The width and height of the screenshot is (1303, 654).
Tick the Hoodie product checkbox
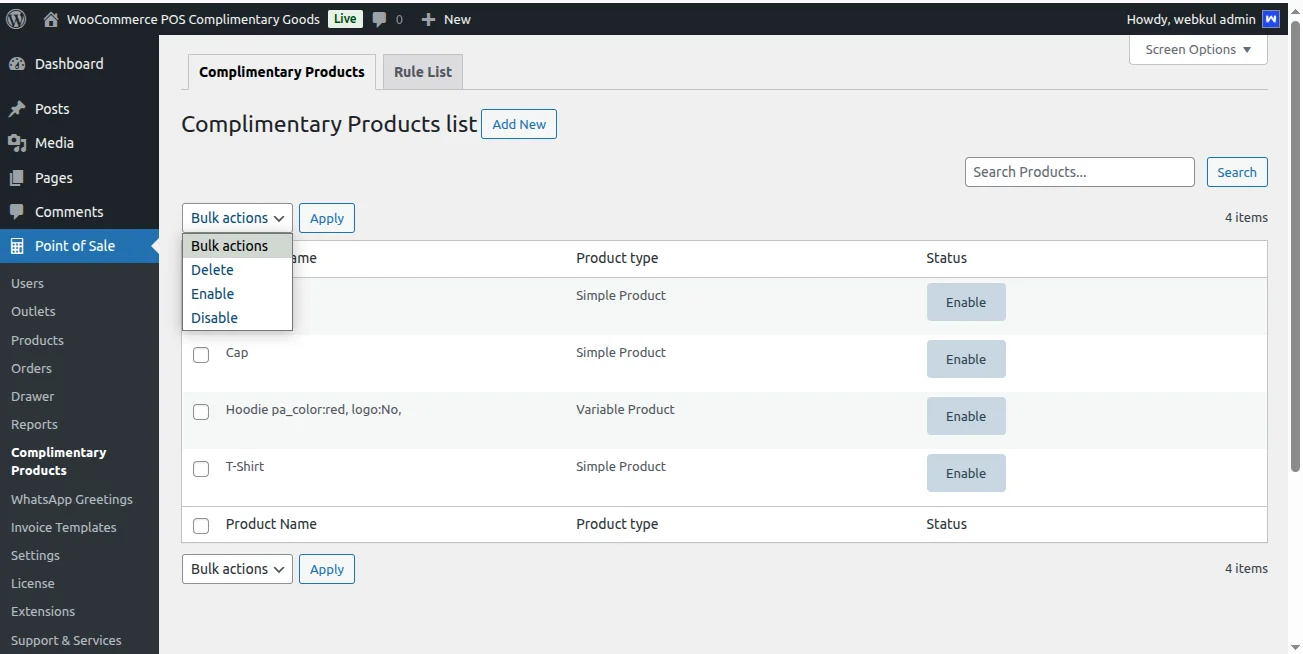point(201,412)
